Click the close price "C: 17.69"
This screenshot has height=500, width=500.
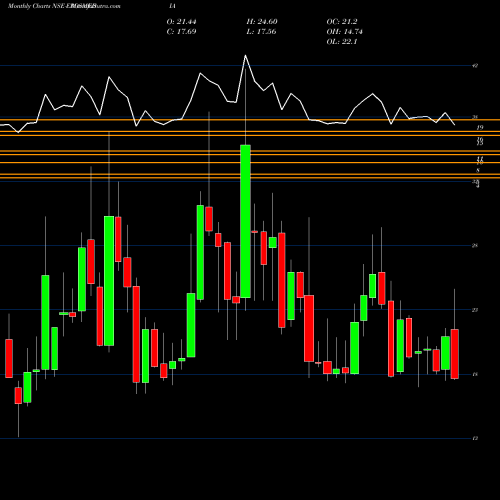181,32
